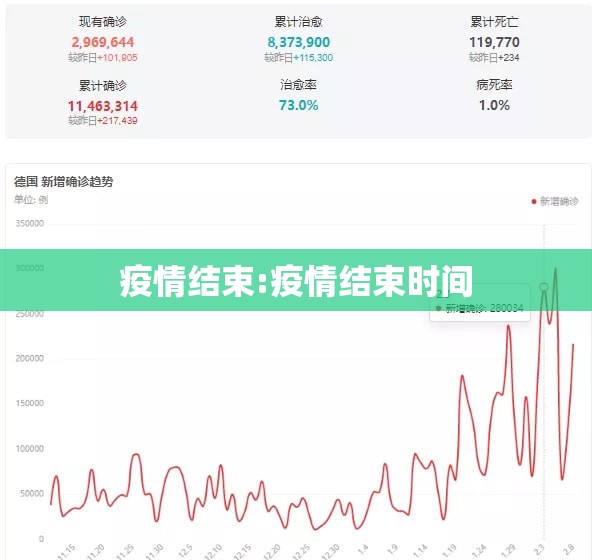The height and width of the screenshot is (560, 592).
Task: Click the 11.25 date axis label
Action: [x=125, y=551]
